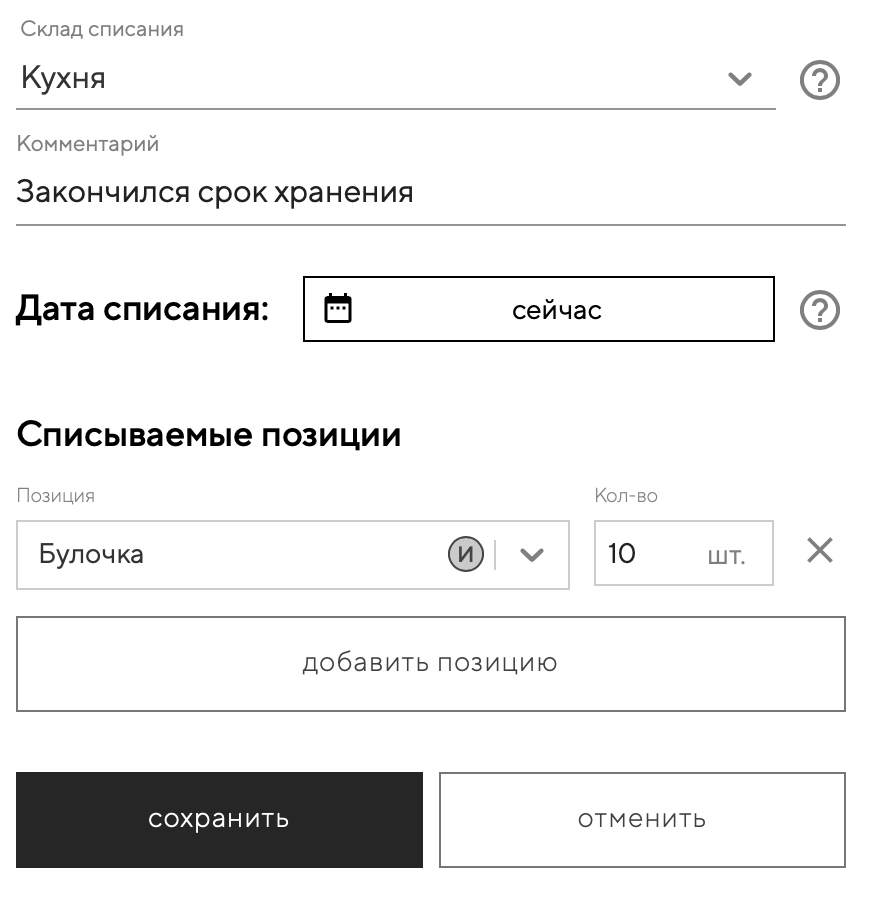Open the сейчас date picker
This screenshot has width=896, height=904.
[x=556, y=310]
